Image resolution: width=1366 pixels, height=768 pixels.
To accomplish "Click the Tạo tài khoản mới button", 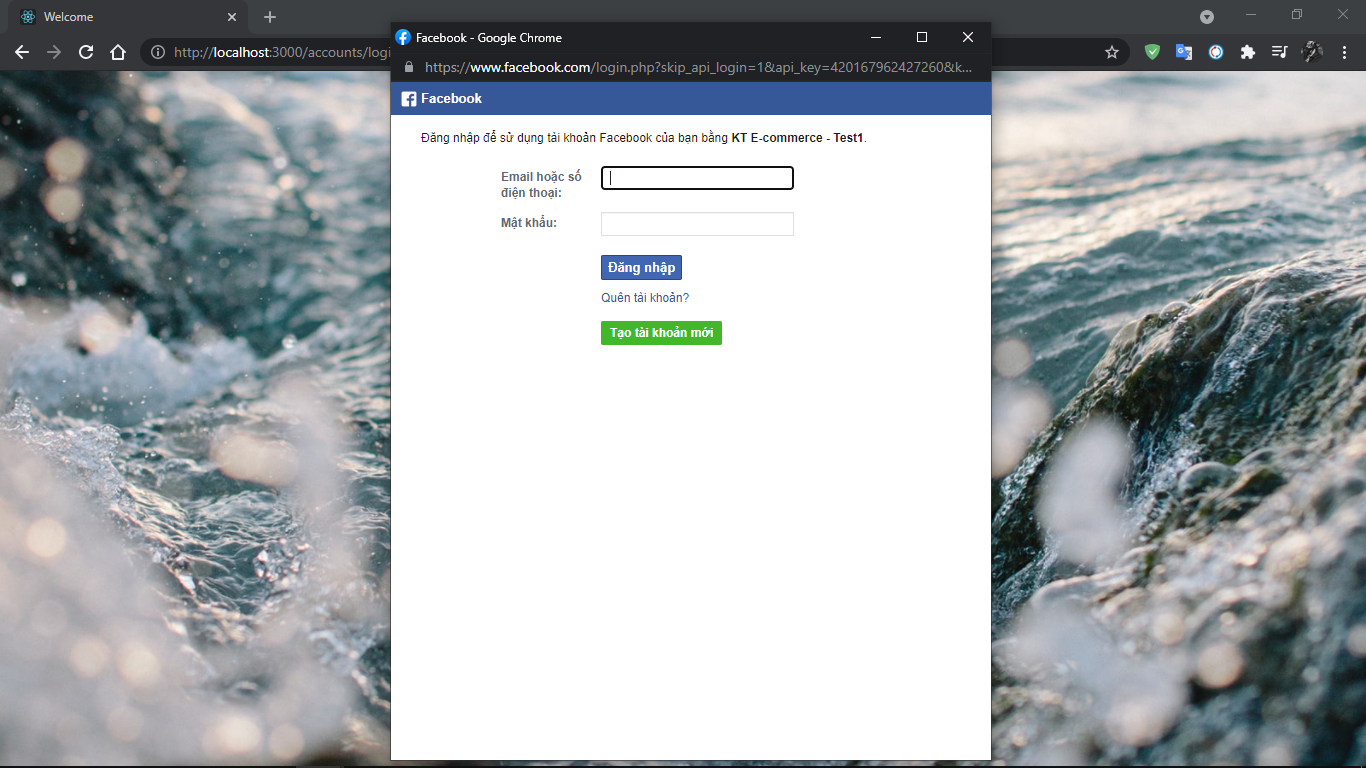I will [661, 333].
